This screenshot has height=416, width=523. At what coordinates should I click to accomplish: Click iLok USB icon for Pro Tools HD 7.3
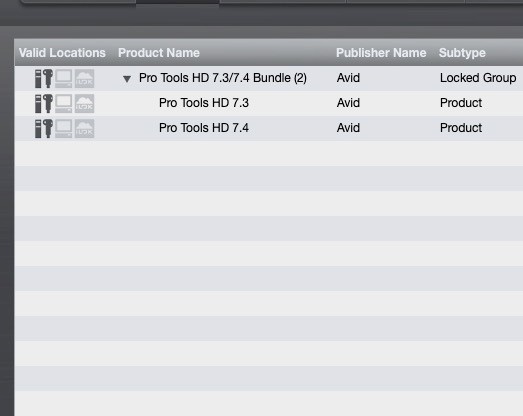[x=44, y=103]
